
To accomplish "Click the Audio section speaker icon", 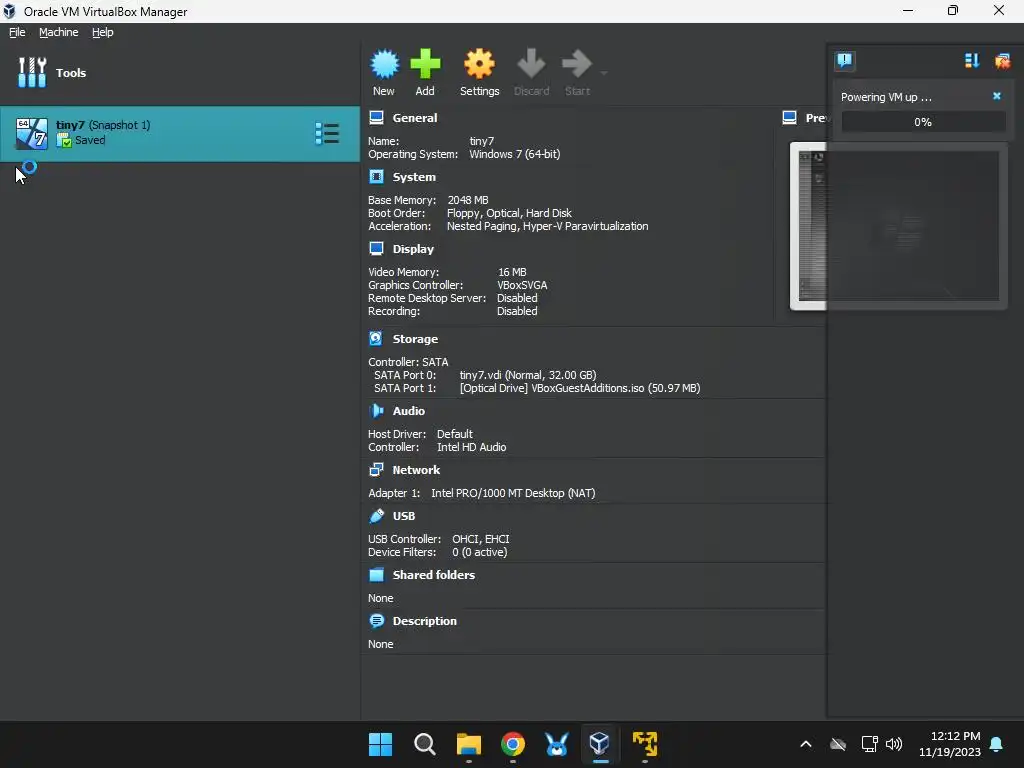I will (x=376, y=411).
